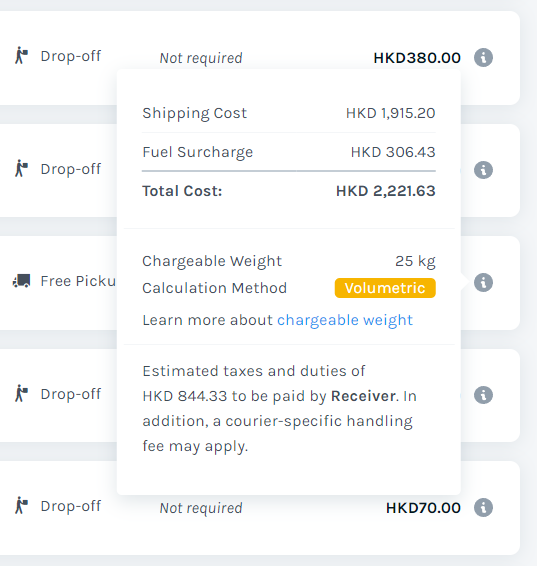Viewport: 537px width, 566px height.
Task: Click courier icon on fourth Drop-off row
Action: pyautogui.click(x=21, y=393)
